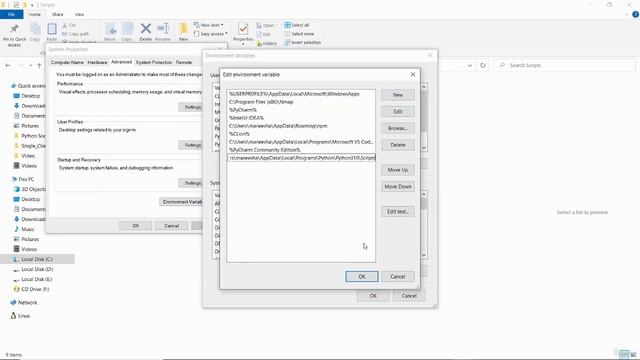Click Performance Settings button in System Properties
Screen dimensions: 640x360
point(191,107)
